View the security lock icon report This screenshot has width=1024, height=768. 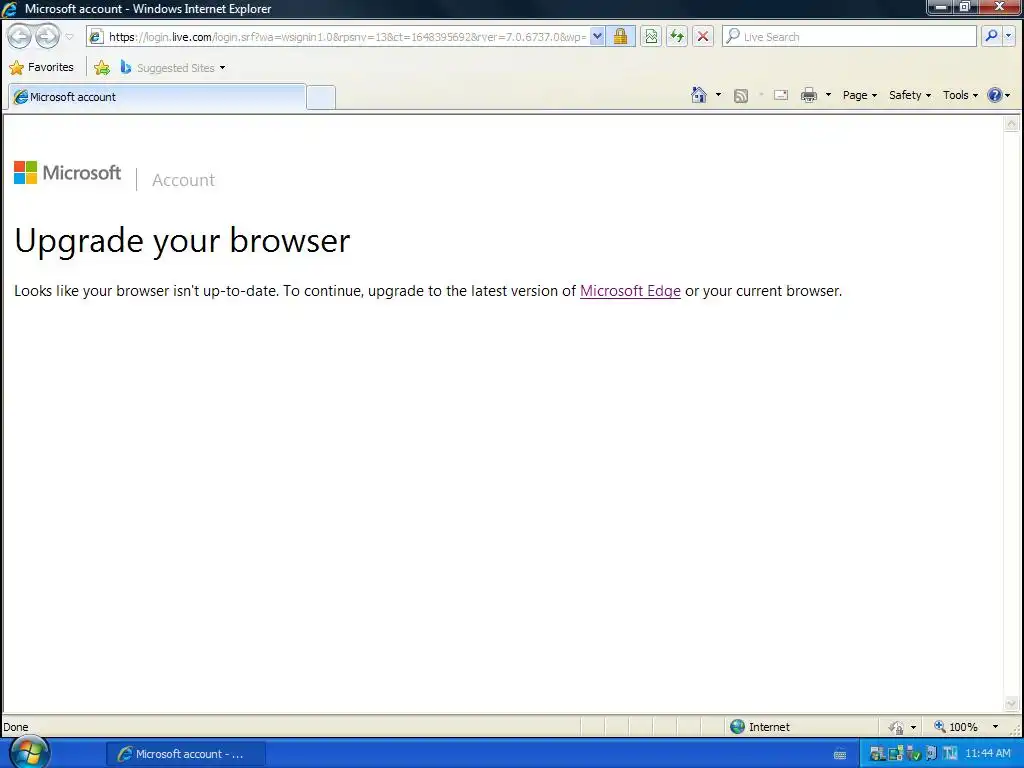coord(620,37)
